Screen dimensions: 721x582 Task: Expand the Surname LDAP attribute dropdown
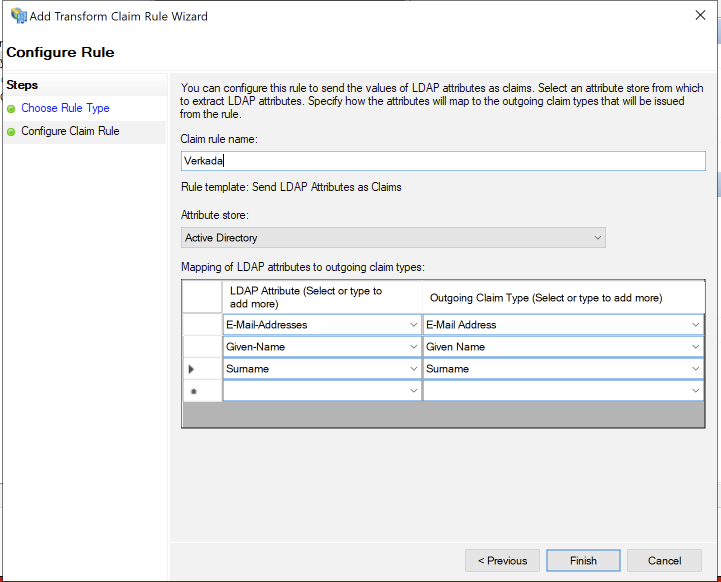(x=414, y=369)
